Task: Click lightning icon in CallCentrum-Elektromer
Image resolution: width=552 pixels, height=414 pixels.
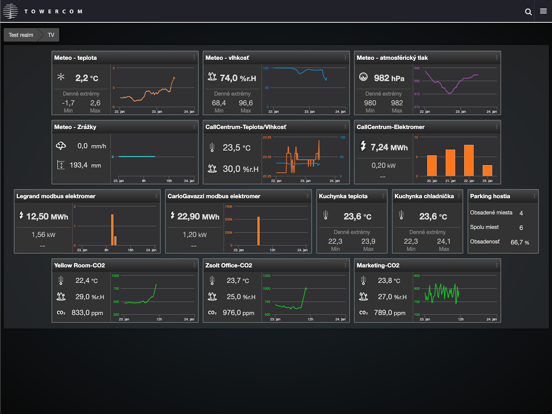Action: (x=363, y=146)
